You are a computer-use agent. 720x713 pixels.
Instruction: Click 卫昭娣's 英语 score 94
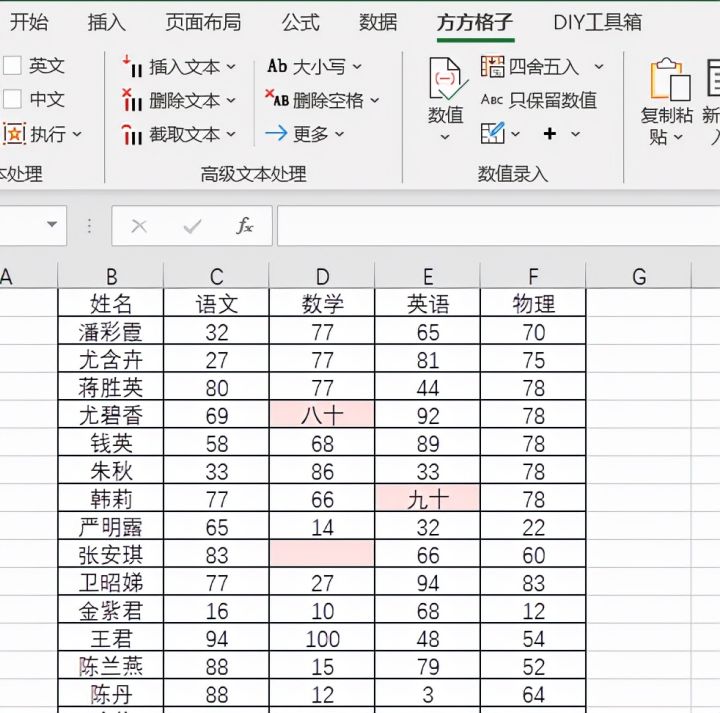[x=428, y=582]
